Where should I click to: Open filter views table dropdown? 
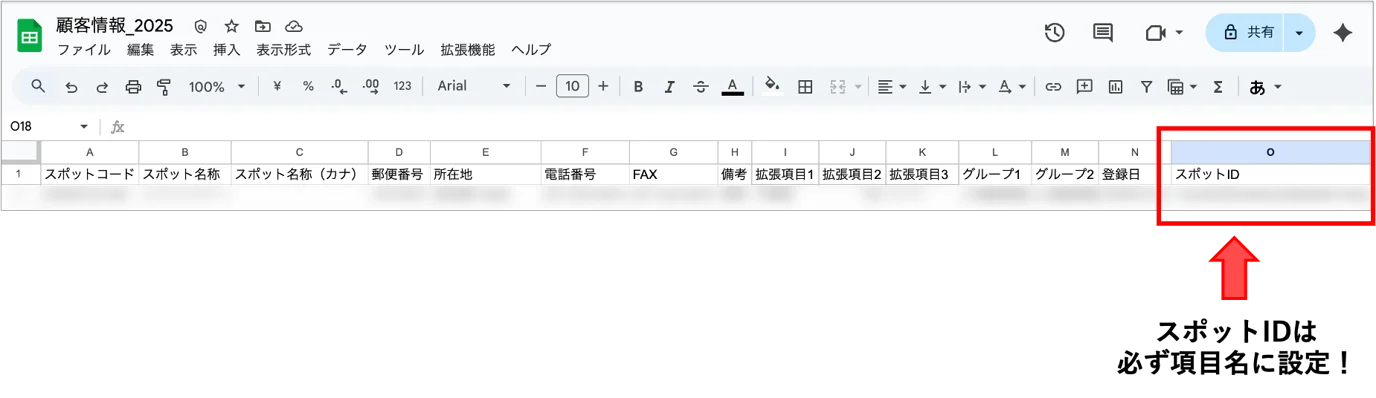(x=1182, y=87)
